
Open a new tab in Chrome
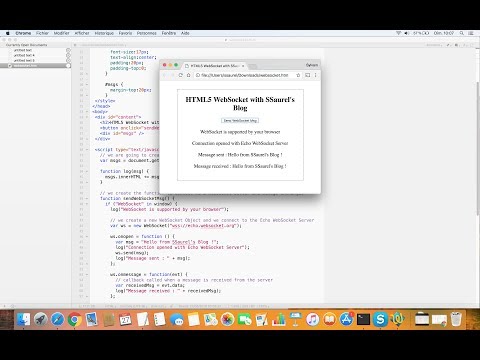tap(253, 66)
